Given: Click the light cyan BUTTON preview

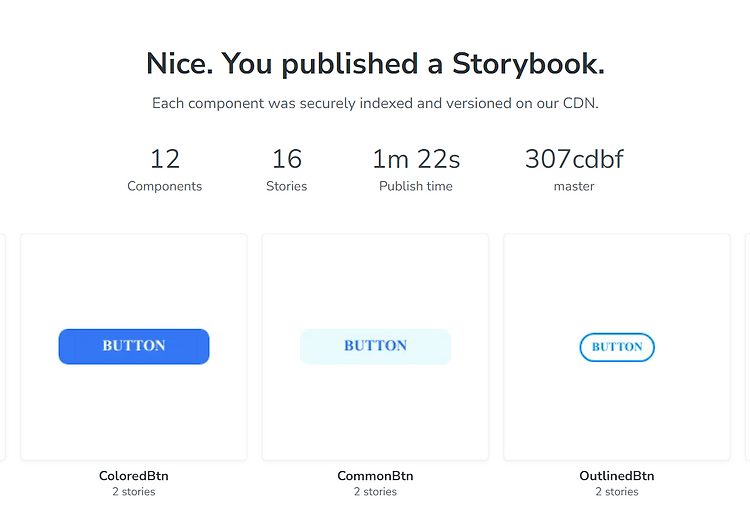Looking at the screenshot, I should pos(375,346).
